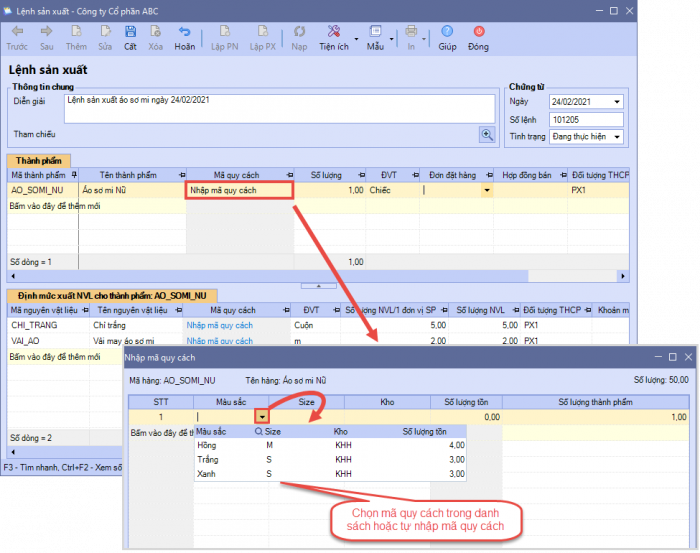Click the Tham chiếu search magnifier icon

487,134
